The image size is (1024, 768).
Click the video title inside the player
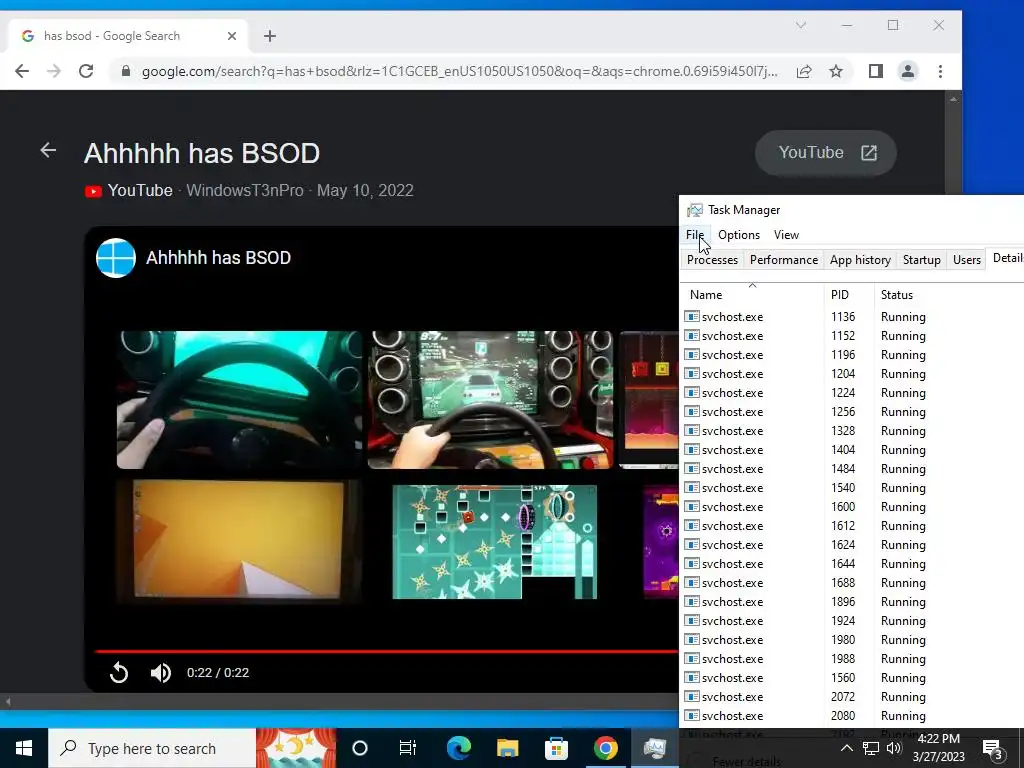pyautogui.click(x=218, y=258)
